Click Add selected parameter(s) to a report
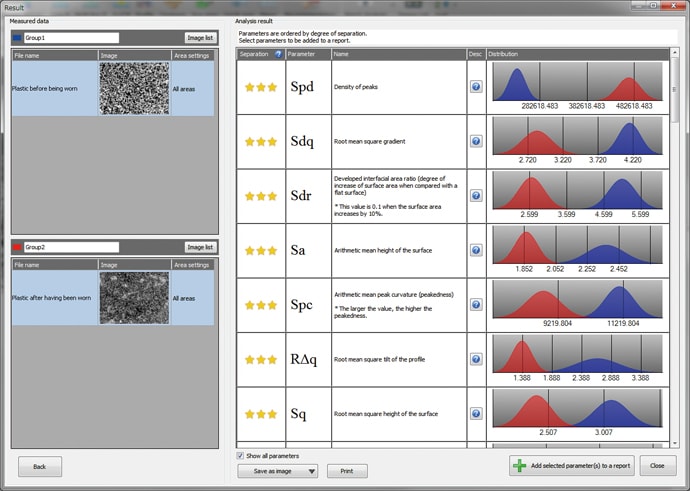 (571, 466)
